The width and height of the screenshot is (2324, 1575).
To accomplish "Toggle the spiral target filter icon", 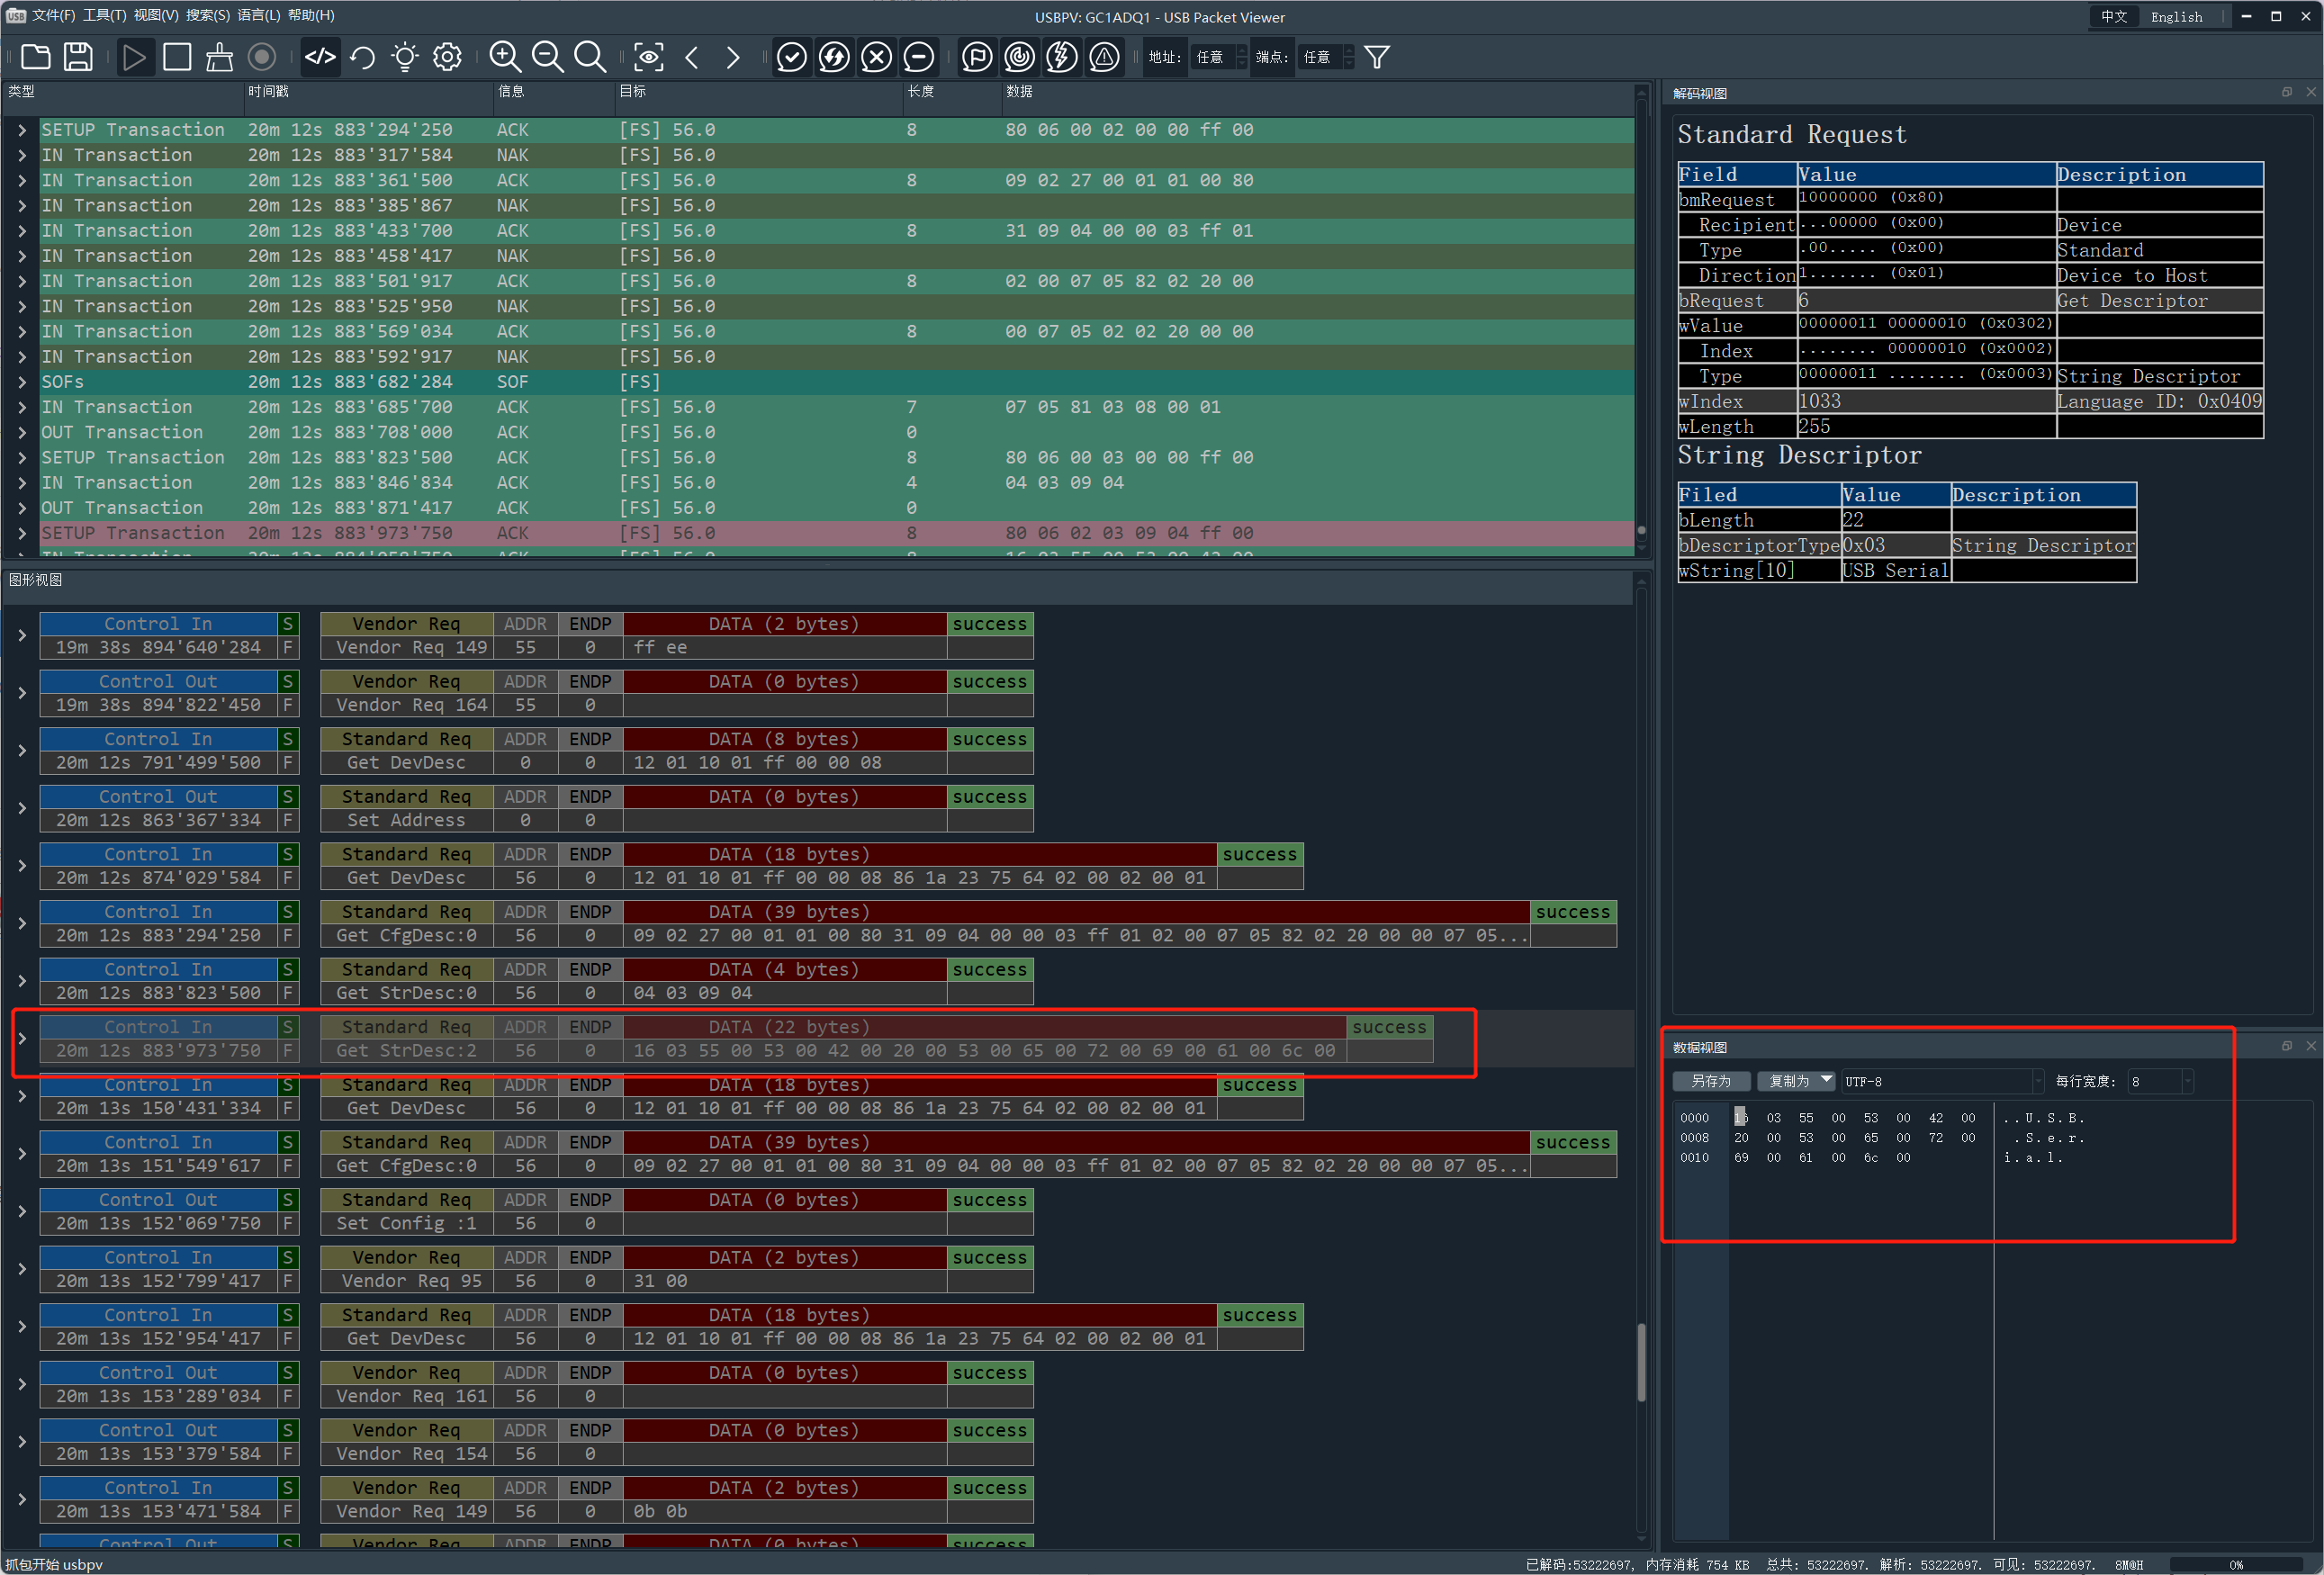I will tap(1019, 57).
